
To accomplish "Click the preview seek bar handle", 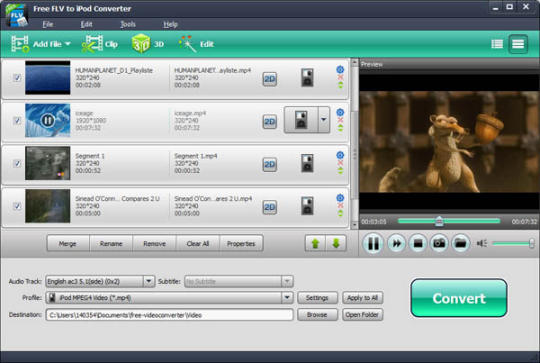I will [439, 221].
